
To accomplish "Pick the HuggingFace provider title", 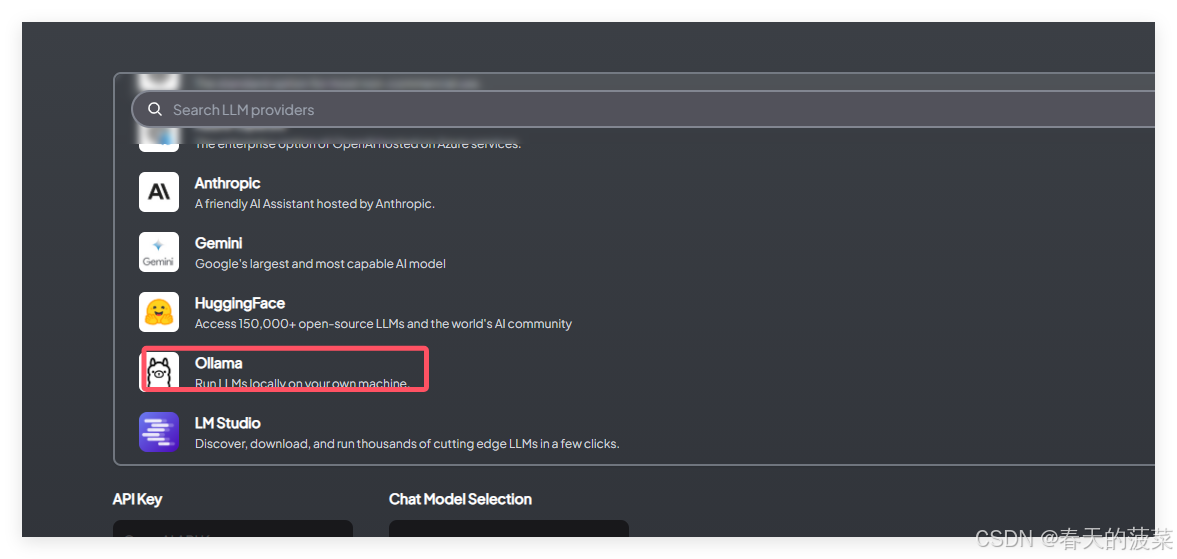I will 239,303.
